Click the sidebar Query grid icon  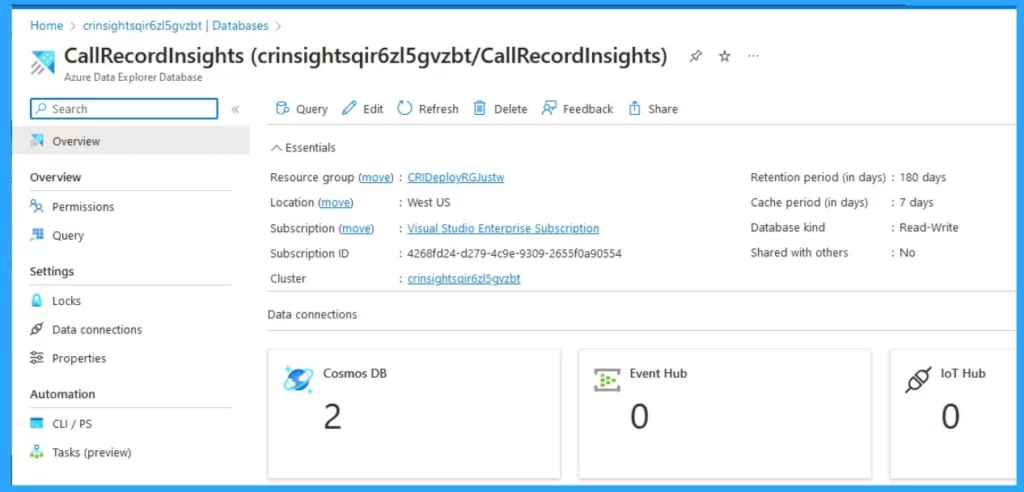[37, 235]
